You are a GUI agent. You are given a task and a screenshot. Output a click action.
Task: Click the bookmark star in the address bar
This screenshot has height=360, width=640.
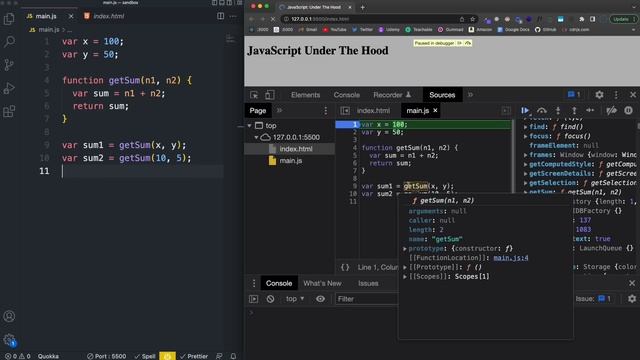472,19
